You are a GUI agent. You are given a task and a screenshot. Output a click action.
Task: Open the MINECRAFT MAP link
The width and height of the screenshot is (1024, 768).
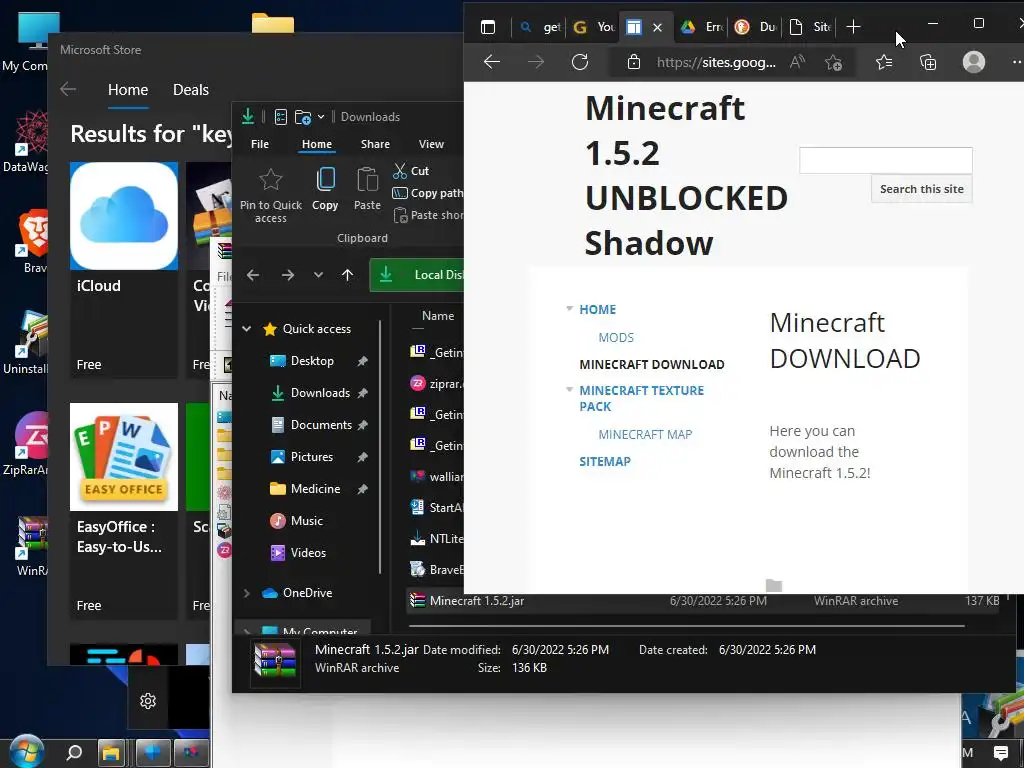click(645, 434)
